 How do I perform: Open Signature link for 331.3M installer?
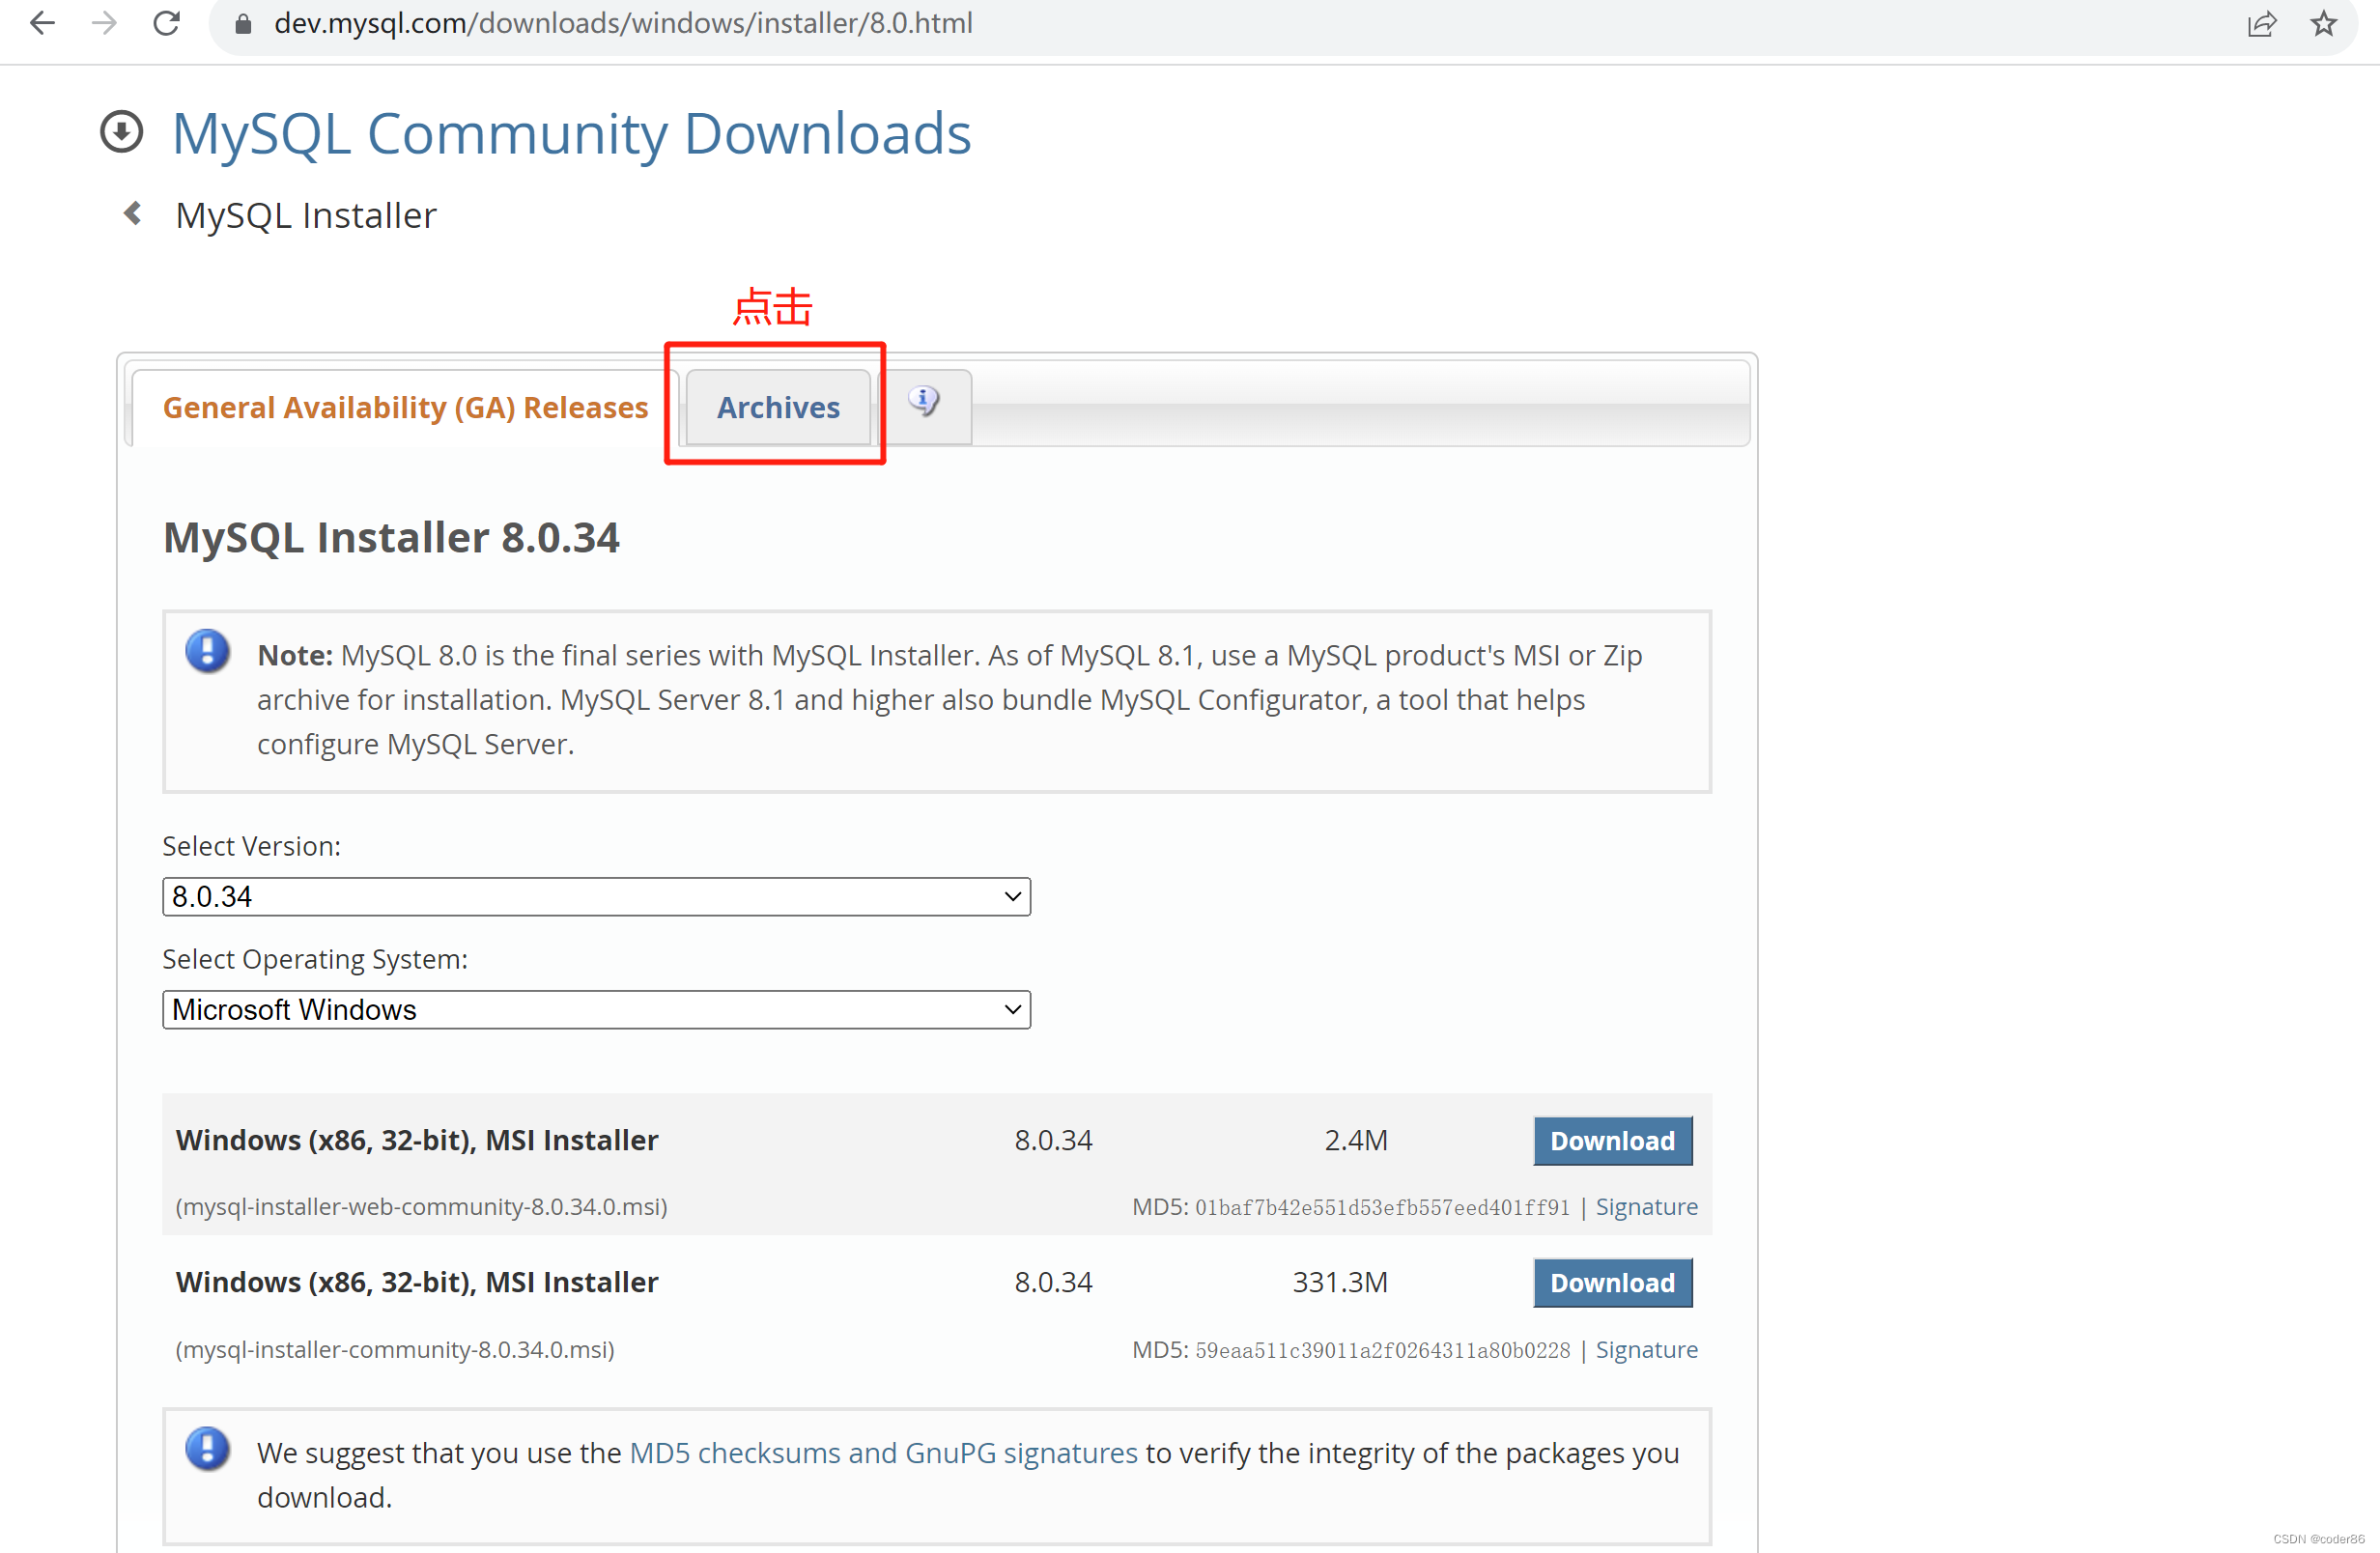tap(1645, 1349)
